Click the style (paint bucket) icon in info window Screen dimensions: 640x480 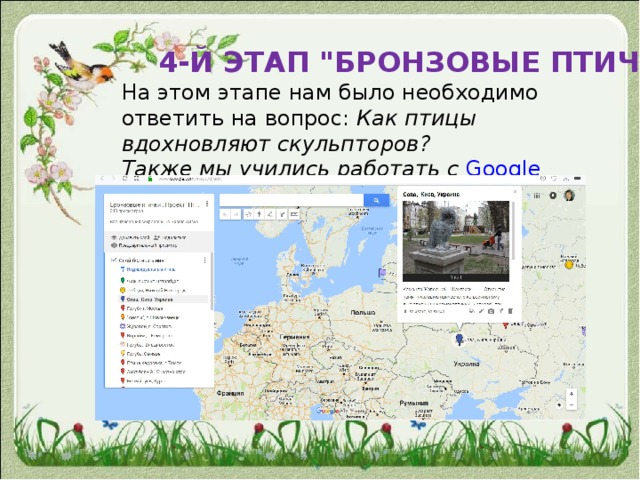tap(472, 311)
